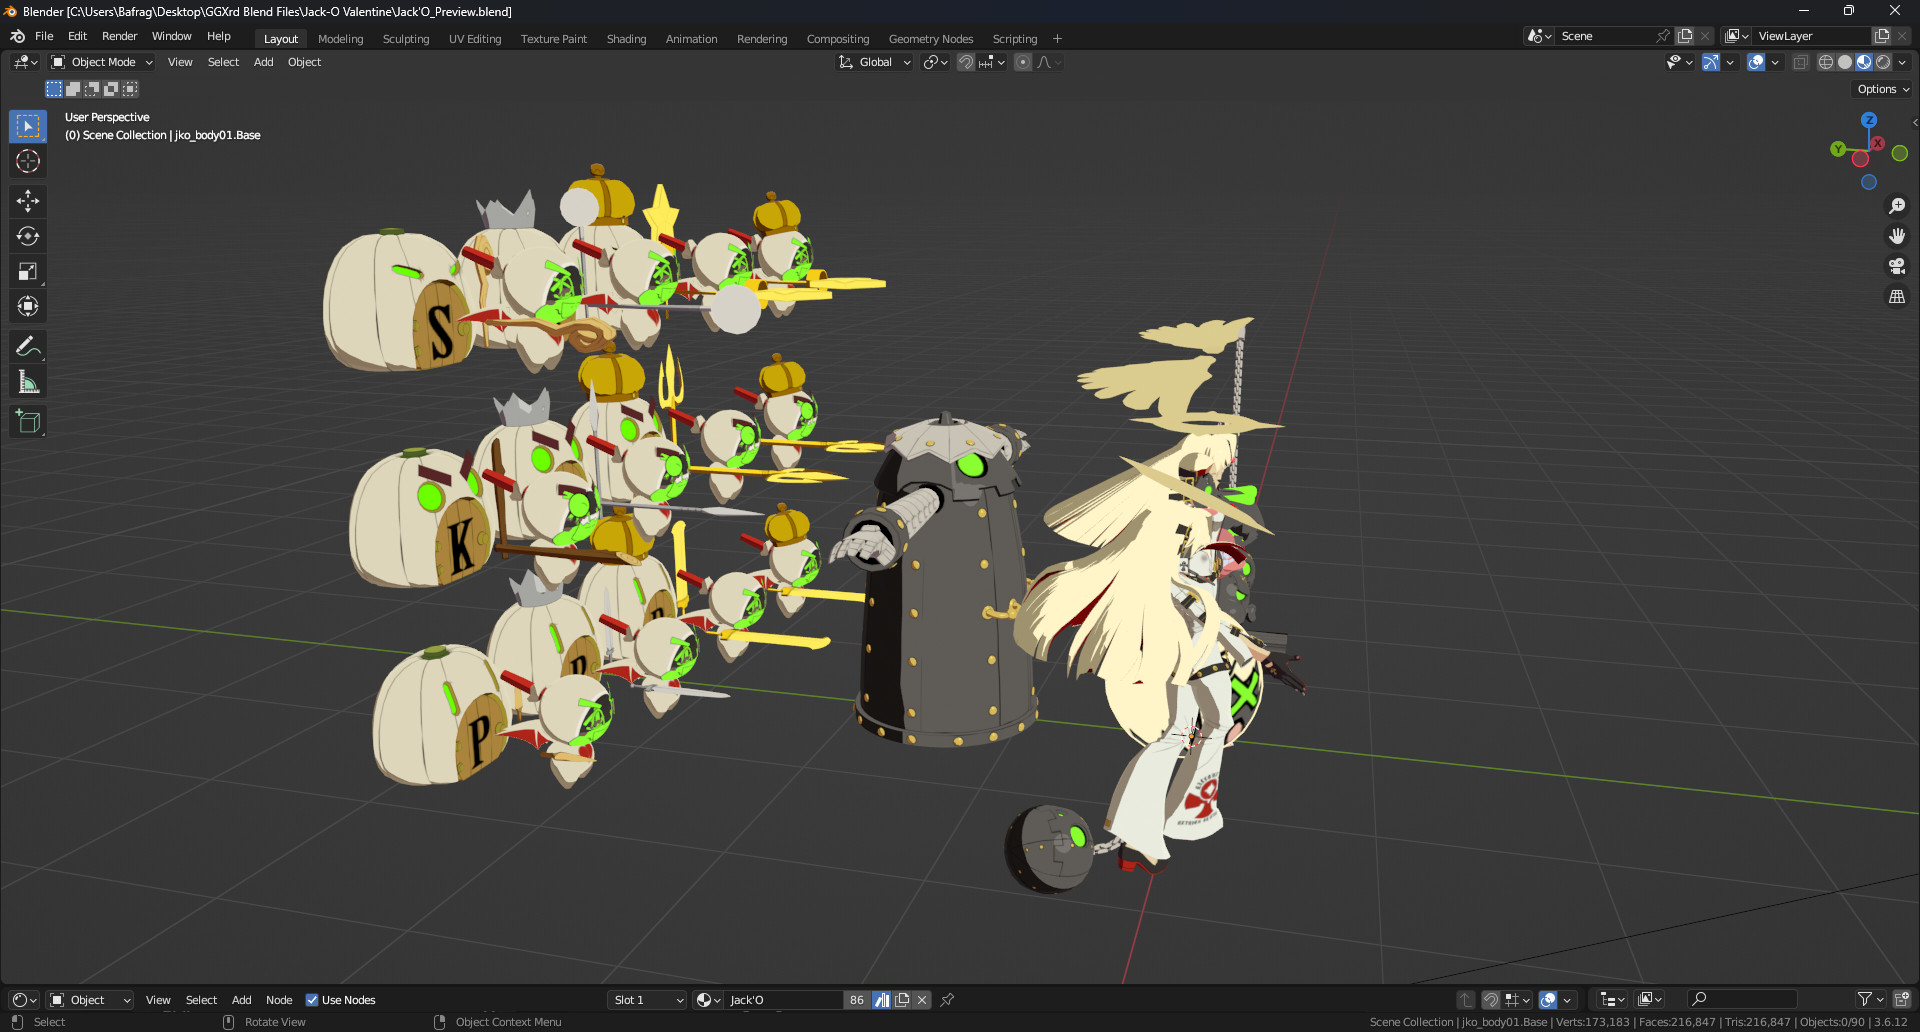Viewport: 1920px width, 1032px height.
Task: Select the Rotate tool in the toolbar
Action: [x=28, y=236]
